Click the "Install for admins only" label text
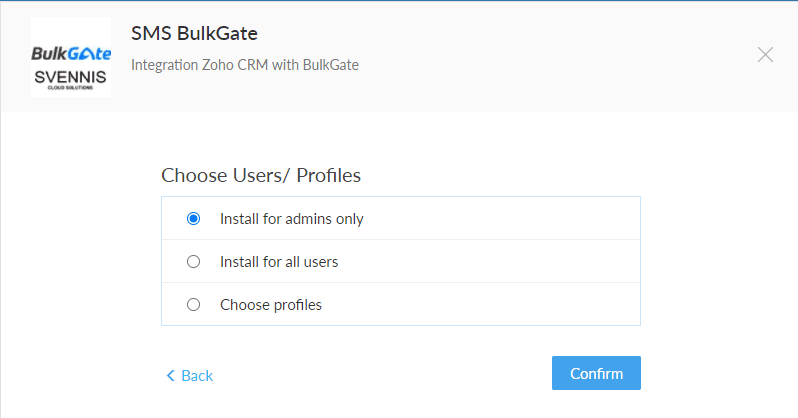The image size is (798, 418). (x=291, y=219)
